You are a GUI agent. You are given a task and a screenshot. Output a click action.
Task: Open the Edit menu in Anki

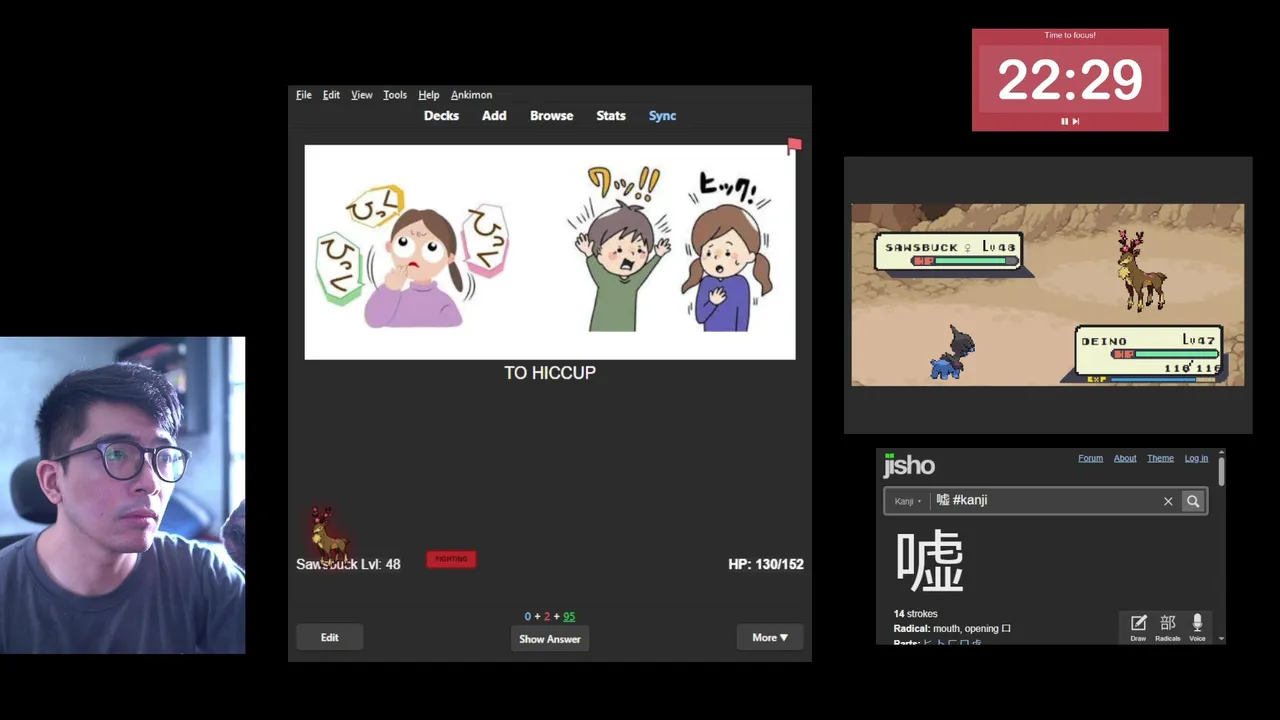coord(331,95)
